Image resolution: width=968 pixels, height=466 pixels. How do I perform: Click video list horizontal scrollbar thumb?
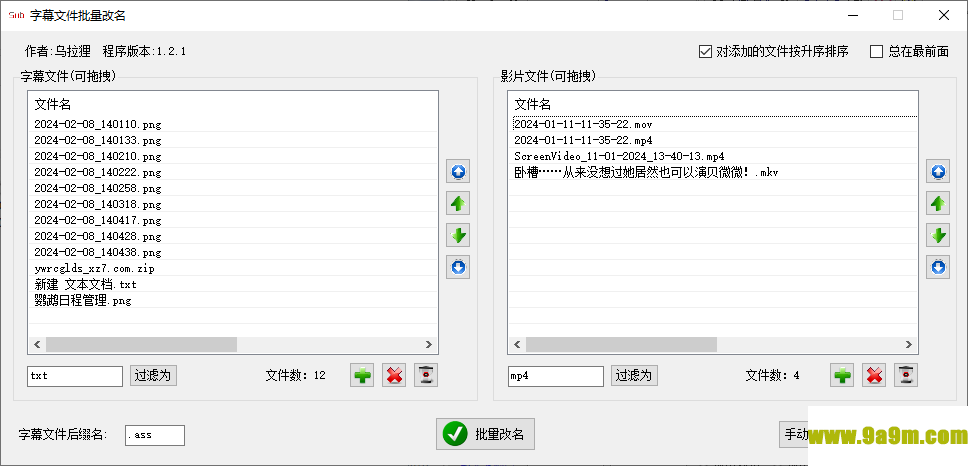[622, 344]
